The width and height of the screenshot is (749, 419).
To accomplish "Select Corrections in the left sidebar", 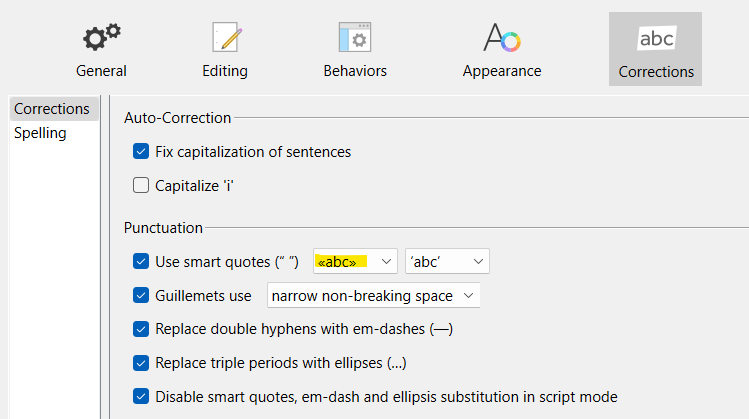I will click(x=54, y=108).
